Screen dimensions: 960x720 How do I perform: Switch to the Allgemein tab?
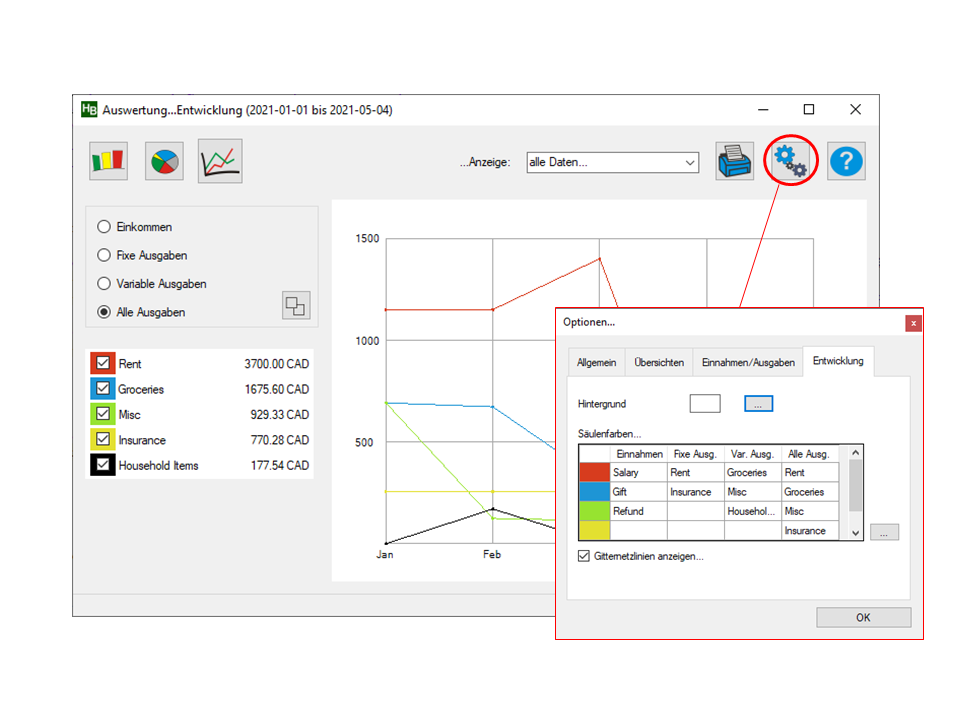tap(596, 363)
